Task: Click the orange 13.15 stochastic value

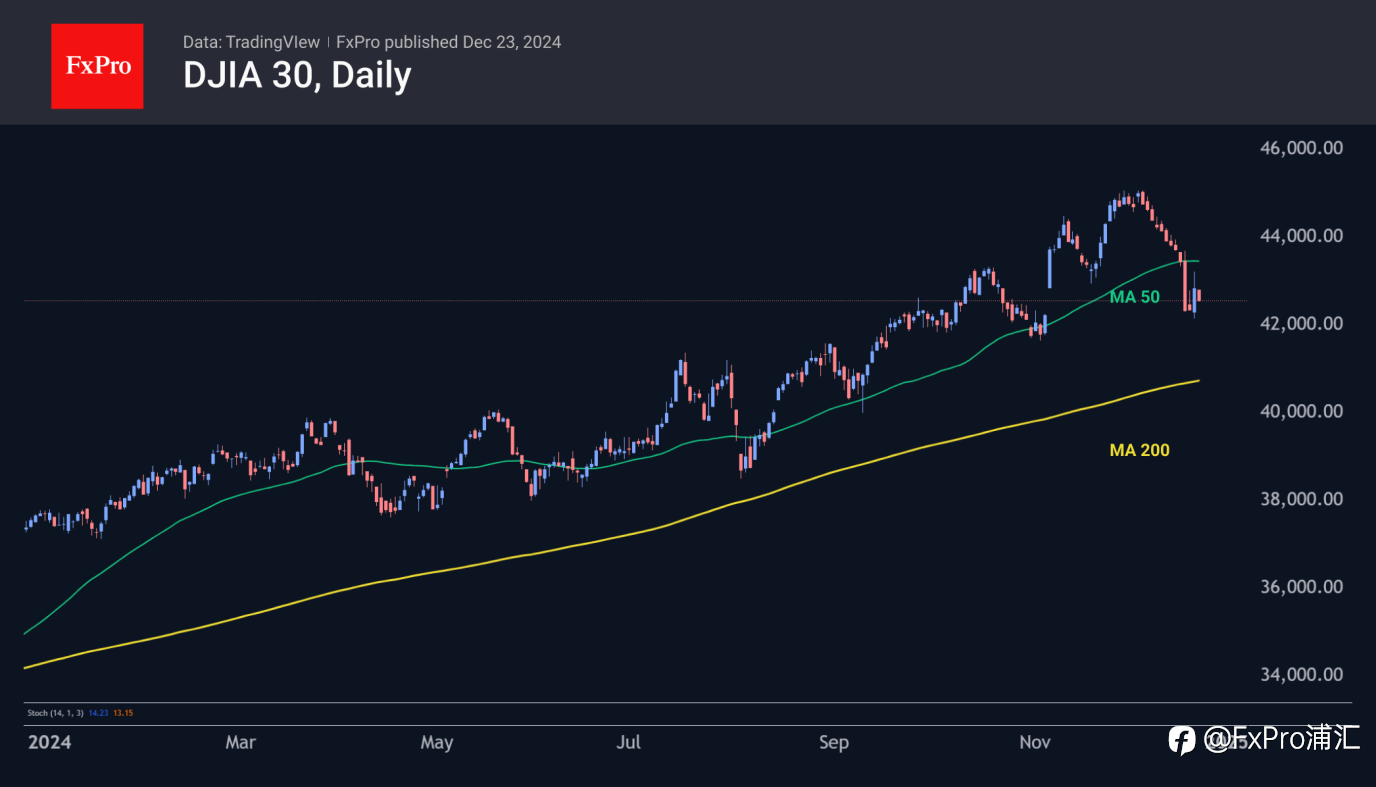Action: pyautogui.click(x=123, y=713)
